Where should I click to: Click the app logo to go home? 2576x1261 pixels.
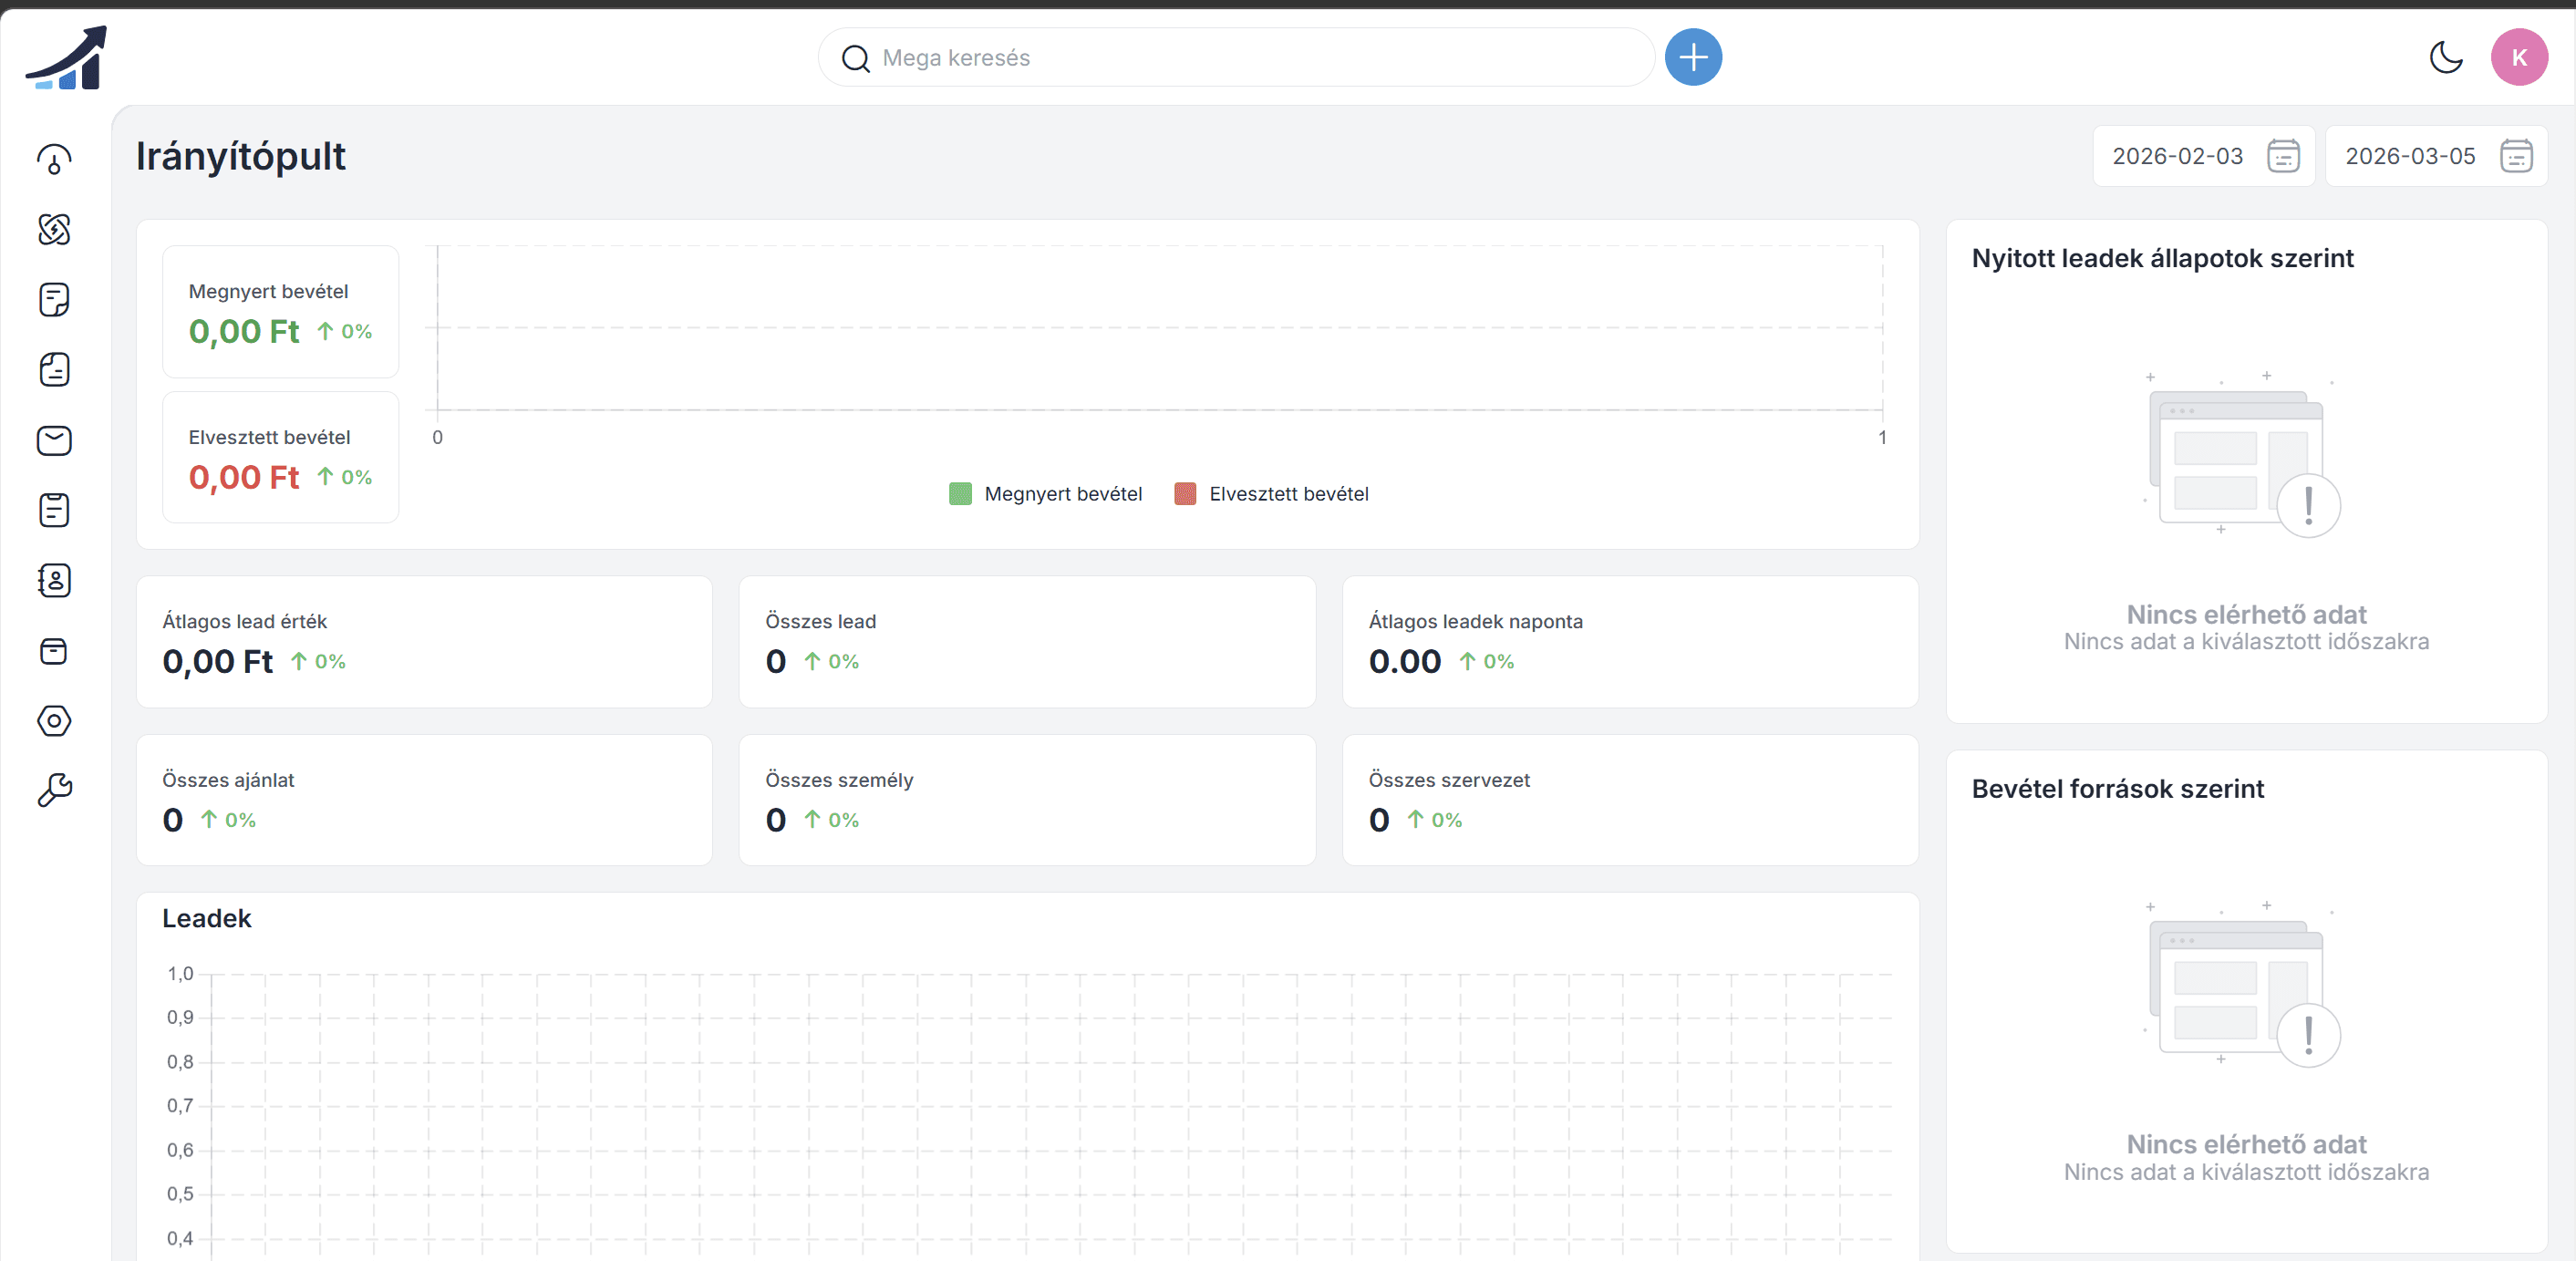[67, 57]
